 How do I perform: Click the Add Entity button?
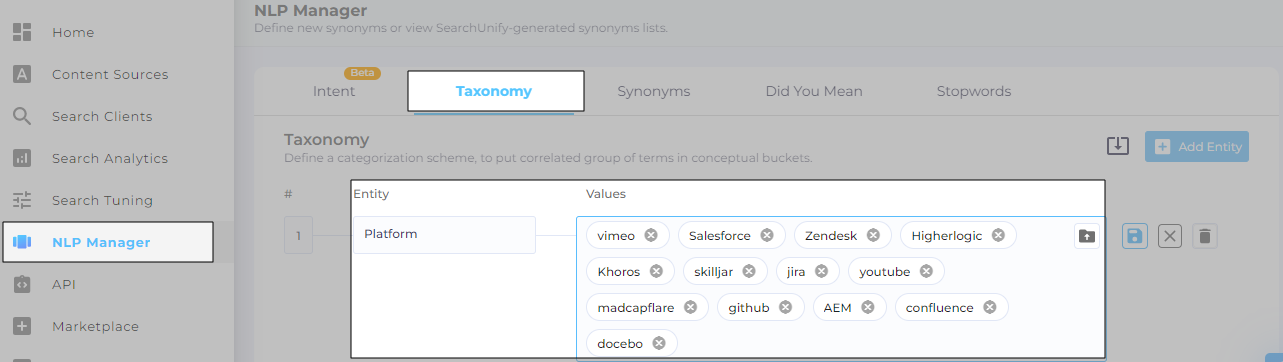click(x=1197, y=146)
